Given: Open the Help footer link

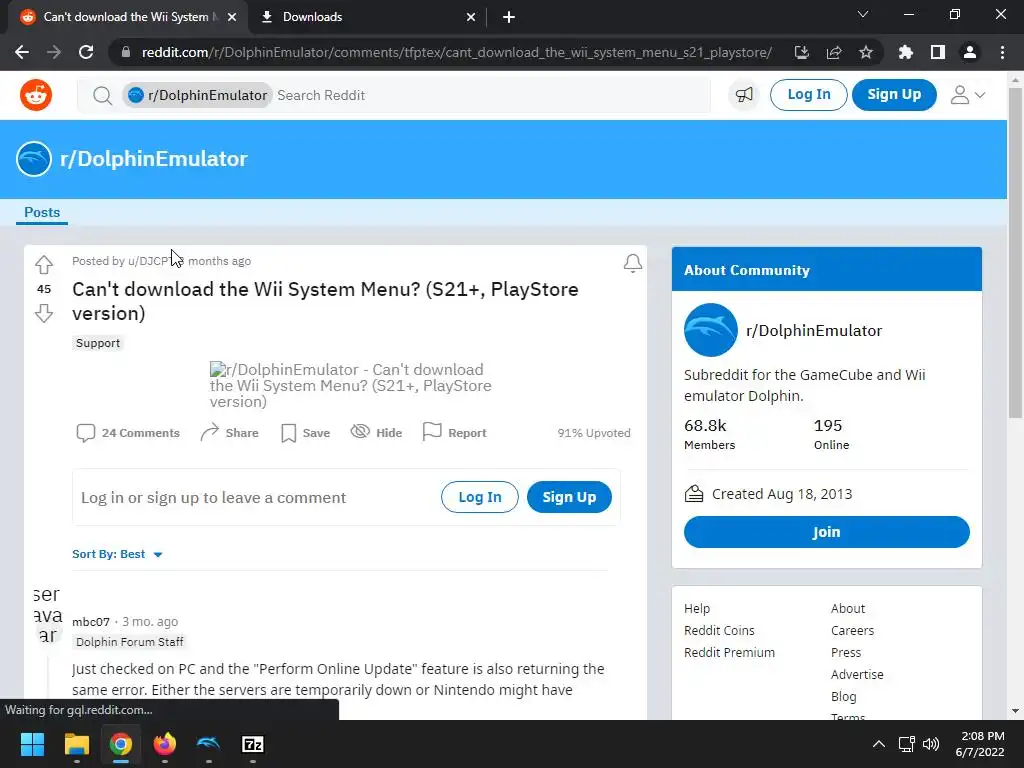Looking at the screenshot, I should [x=697, y=608].
